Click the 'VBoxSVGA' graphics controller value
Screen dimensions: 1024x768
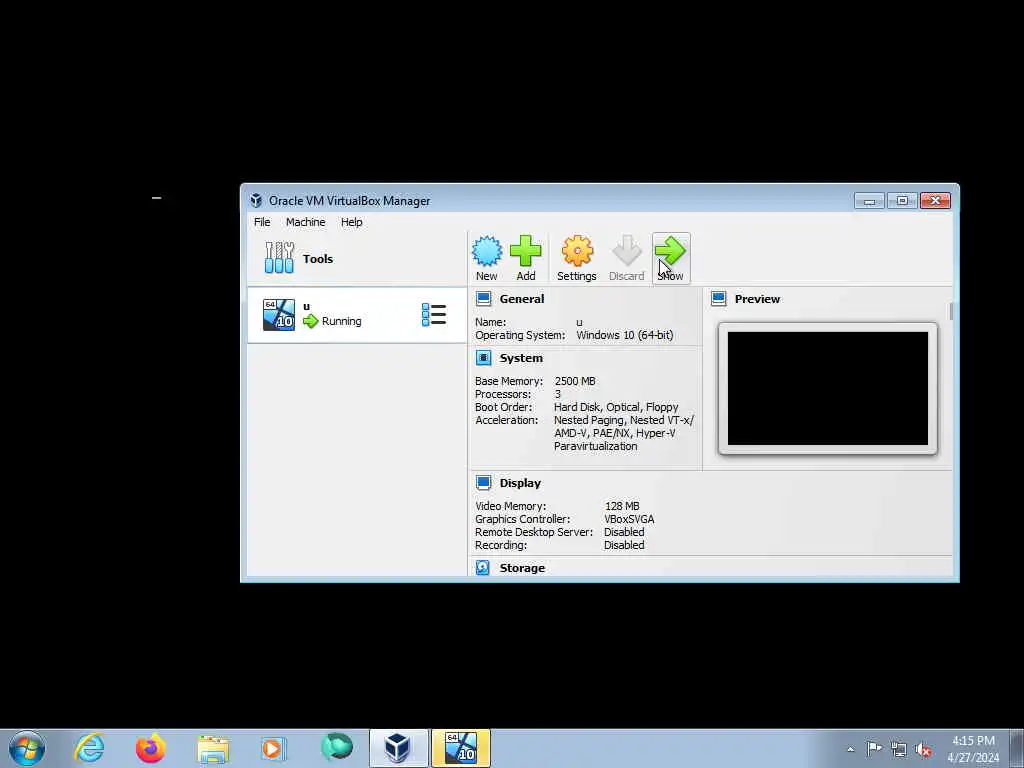(x=629, y=519)
